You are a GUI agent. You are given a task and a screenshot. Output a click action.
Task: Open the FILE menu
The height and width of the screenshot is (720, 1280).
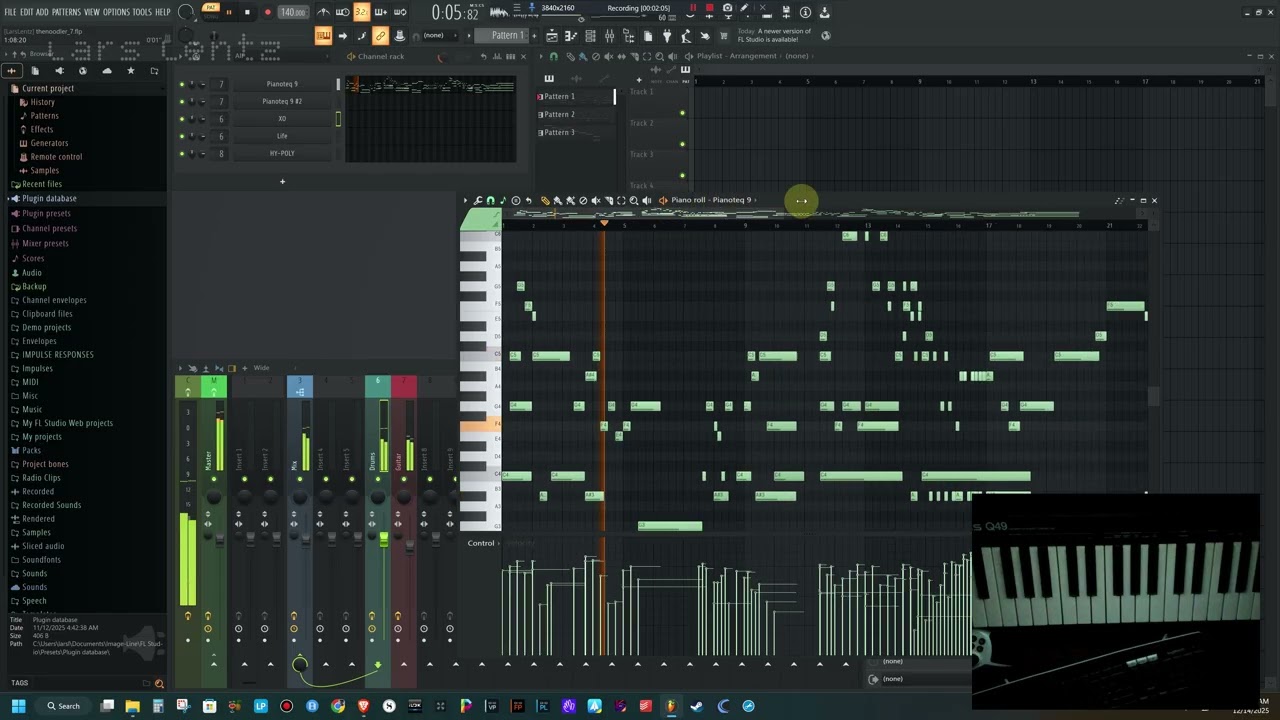pos(11,12)
